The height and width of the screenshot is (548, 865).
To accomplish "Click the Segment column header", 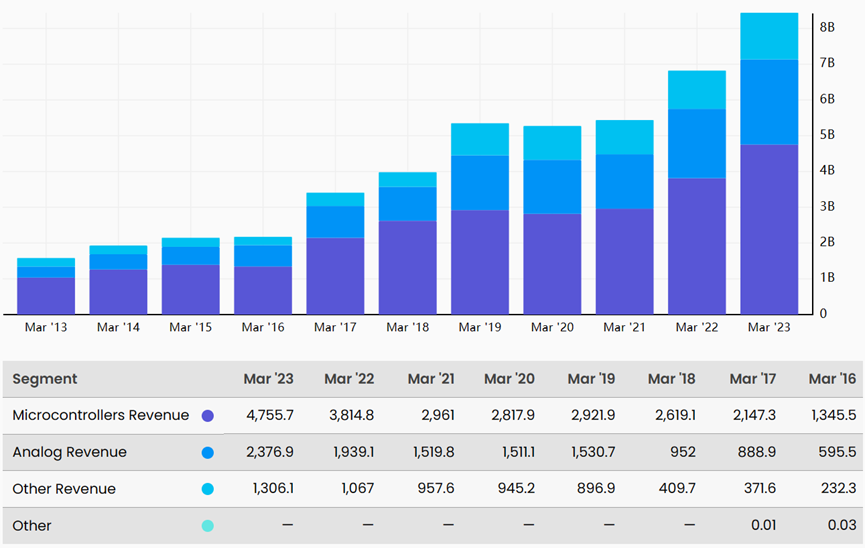I will click(x=45, y=379).
